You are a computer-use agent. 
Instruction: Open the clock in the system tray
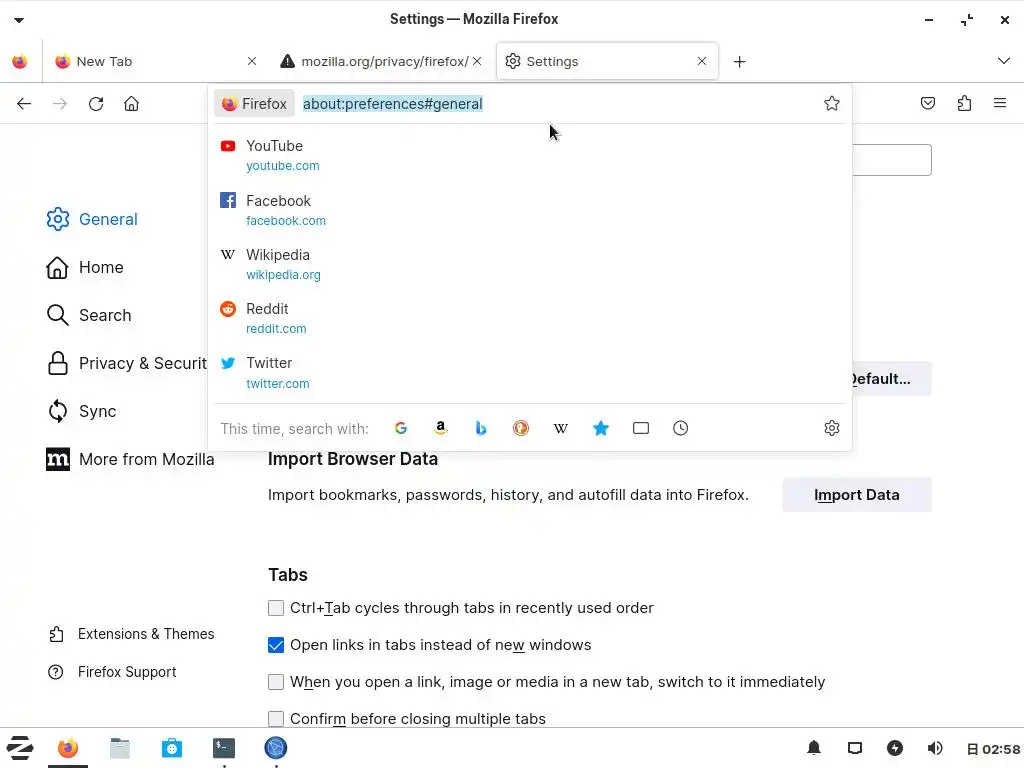click(994, 749)
